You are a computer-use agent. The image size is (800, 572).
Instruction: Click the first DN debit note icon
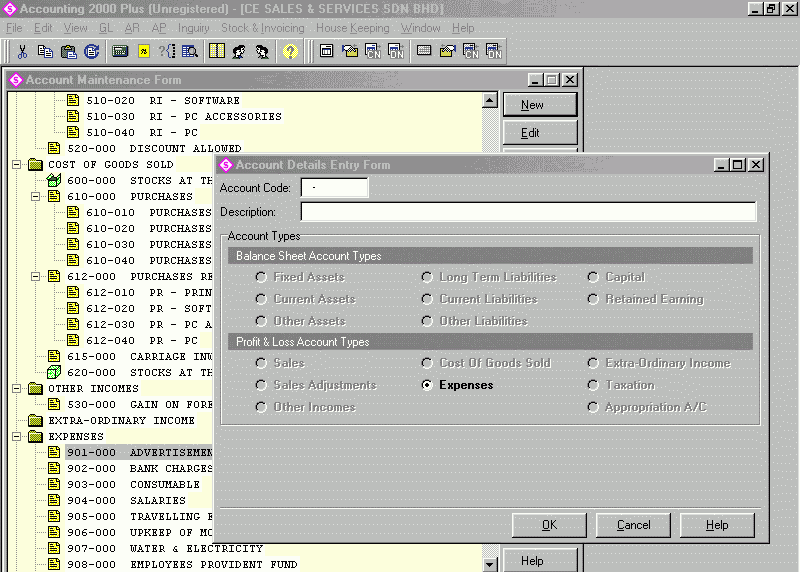click(x=396, y=52)
